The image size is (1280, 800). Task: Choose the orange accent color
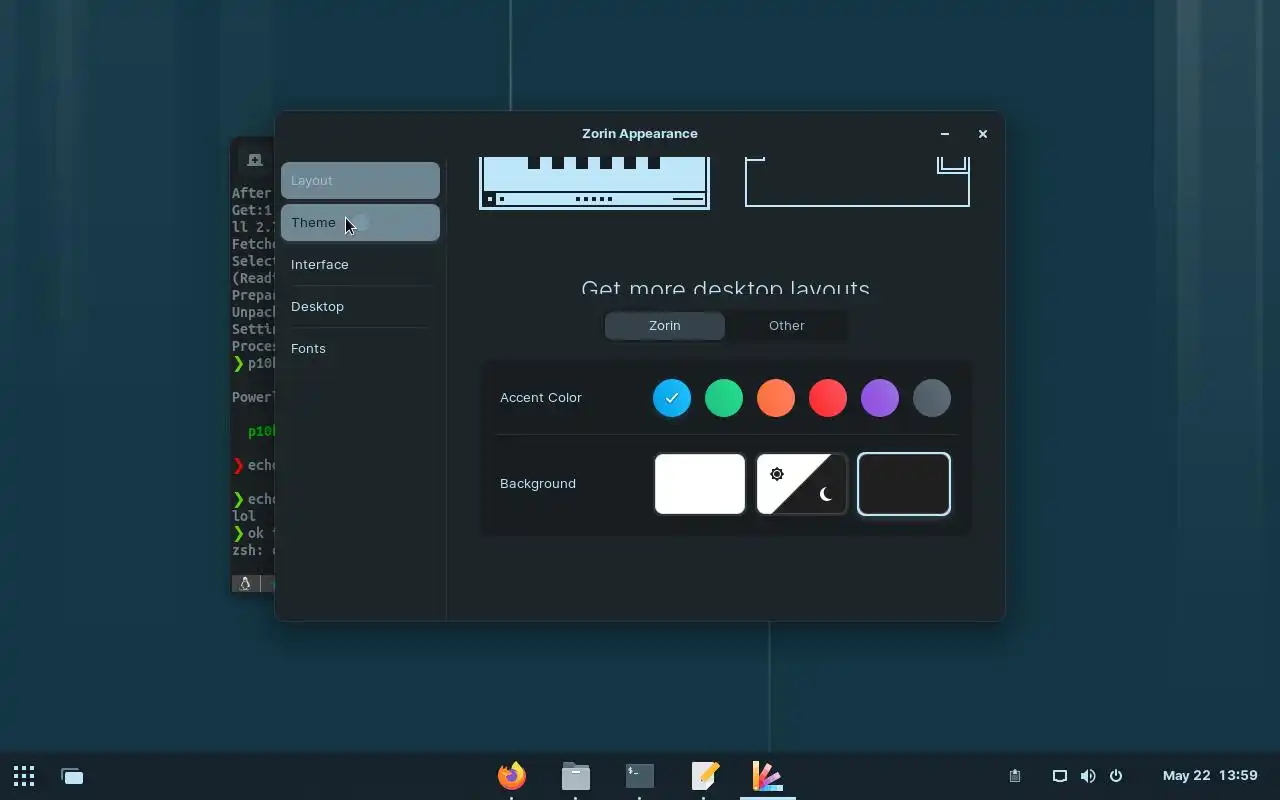point(776,398)
